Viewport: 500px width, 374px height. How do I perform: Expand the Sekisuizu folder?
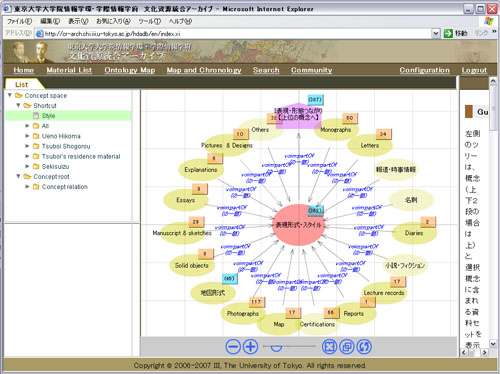click(x=27, y=166)
